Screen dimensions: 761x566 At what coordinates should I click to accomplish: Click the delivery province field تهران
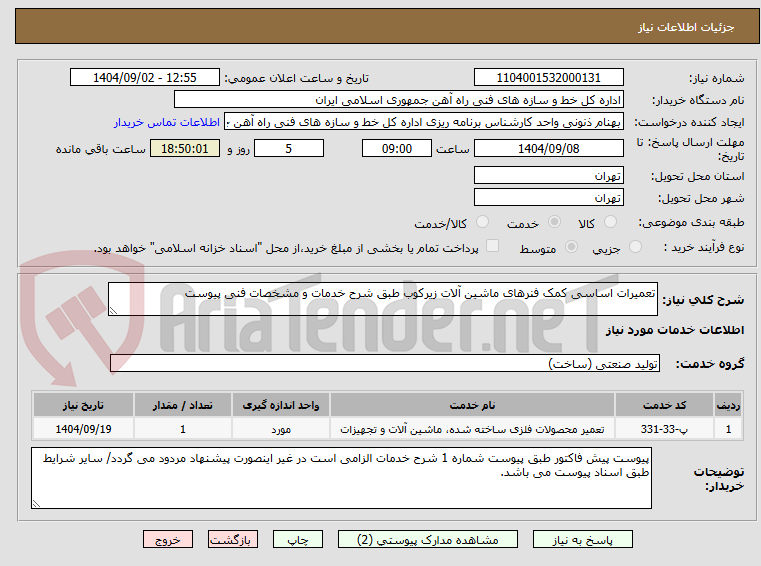pyautogui.click(x=548, y=175)
